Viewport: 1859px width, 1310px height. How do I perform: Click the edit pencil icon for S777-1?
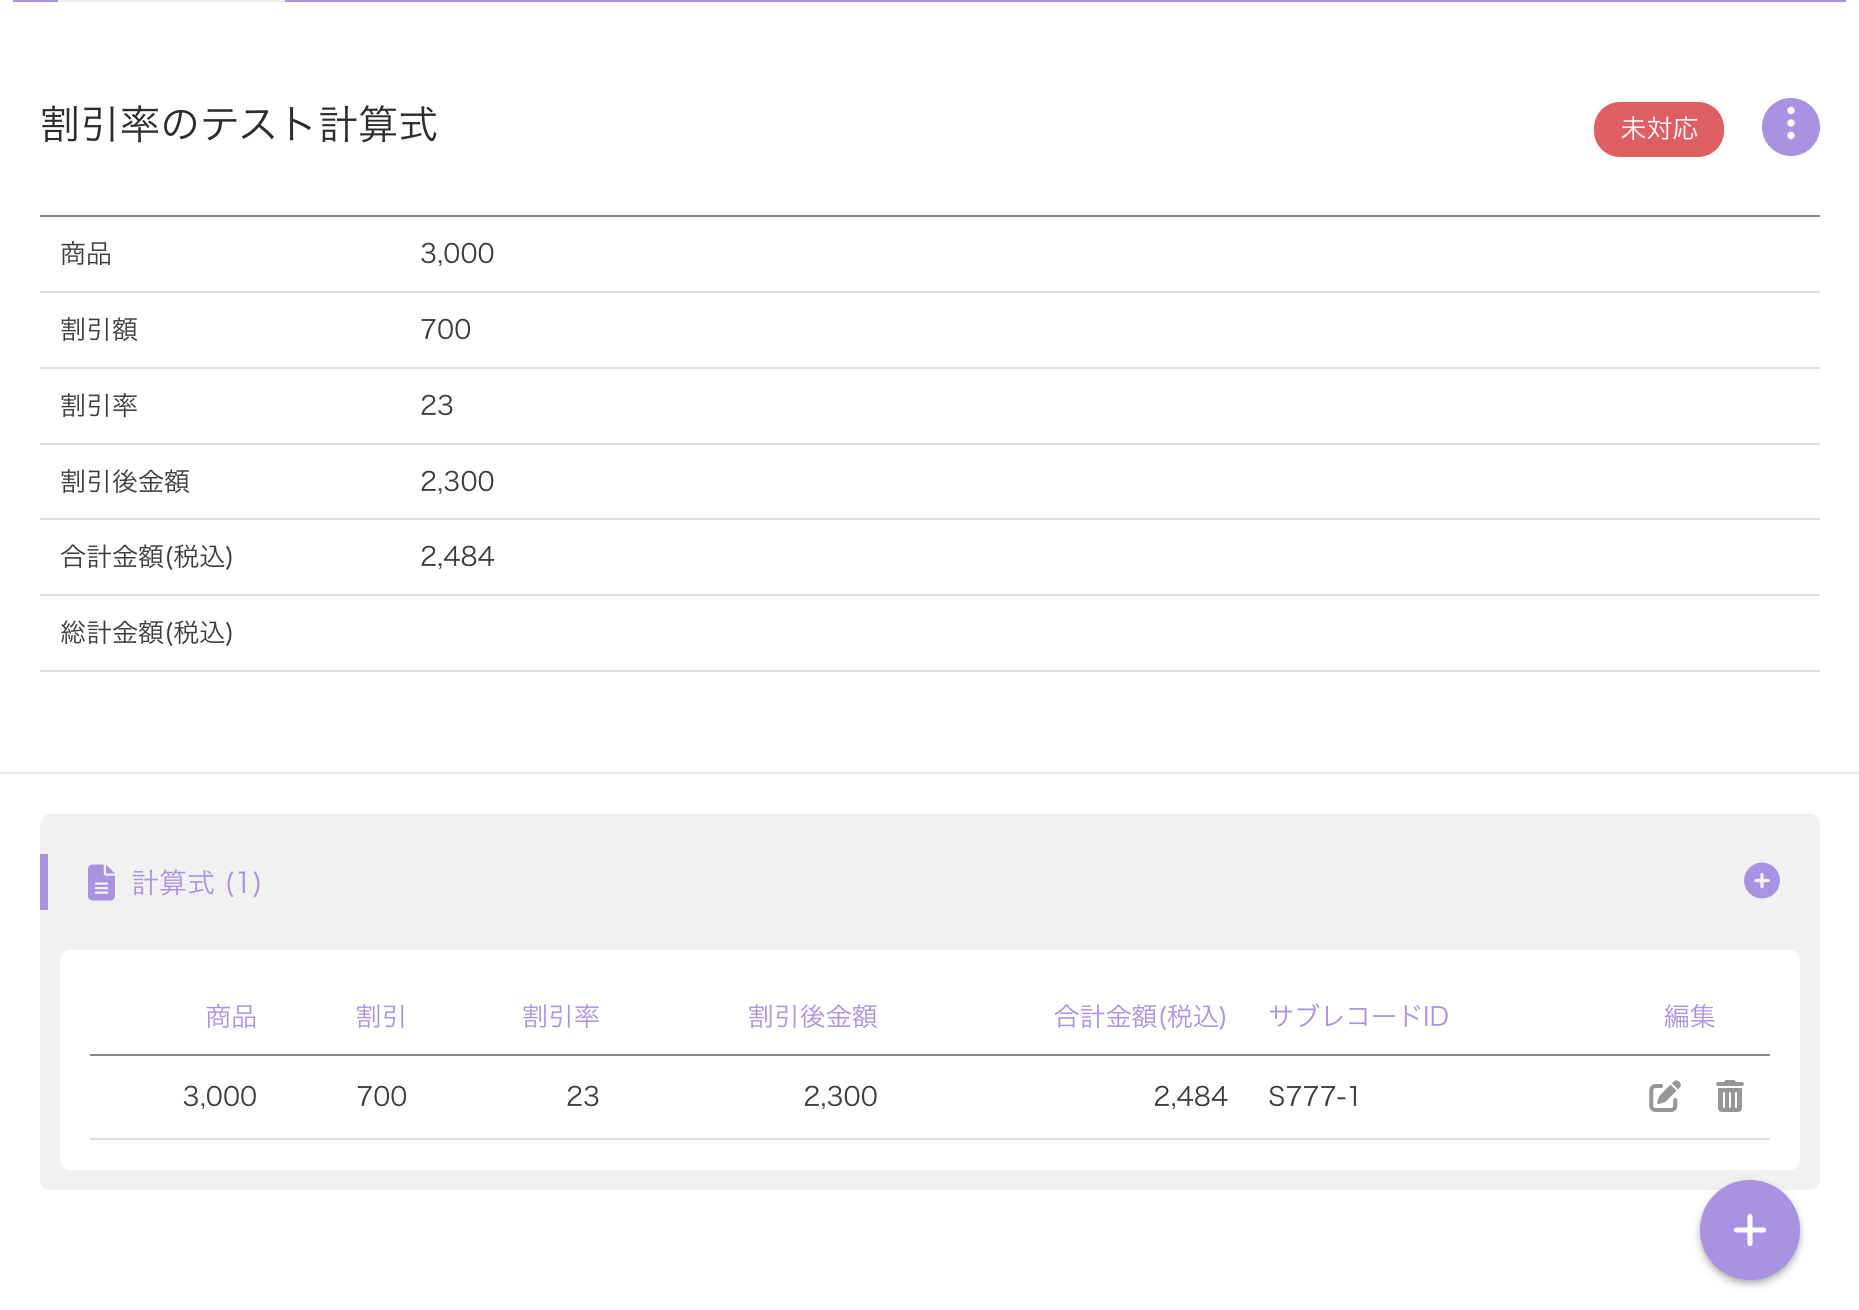click(1664, 1096)
